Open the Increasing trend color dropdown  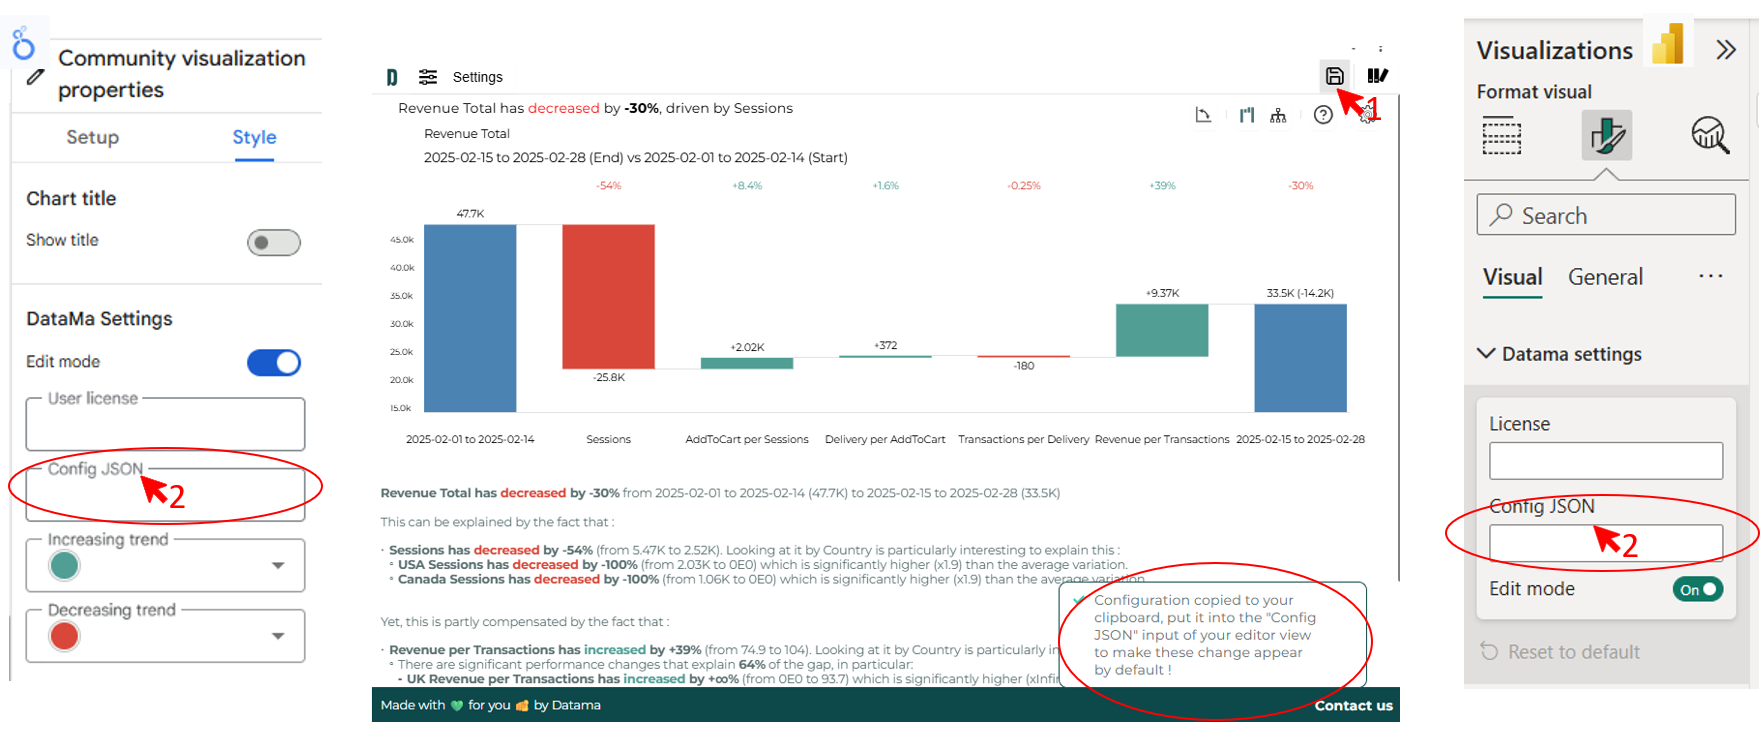tap(278, 566)
